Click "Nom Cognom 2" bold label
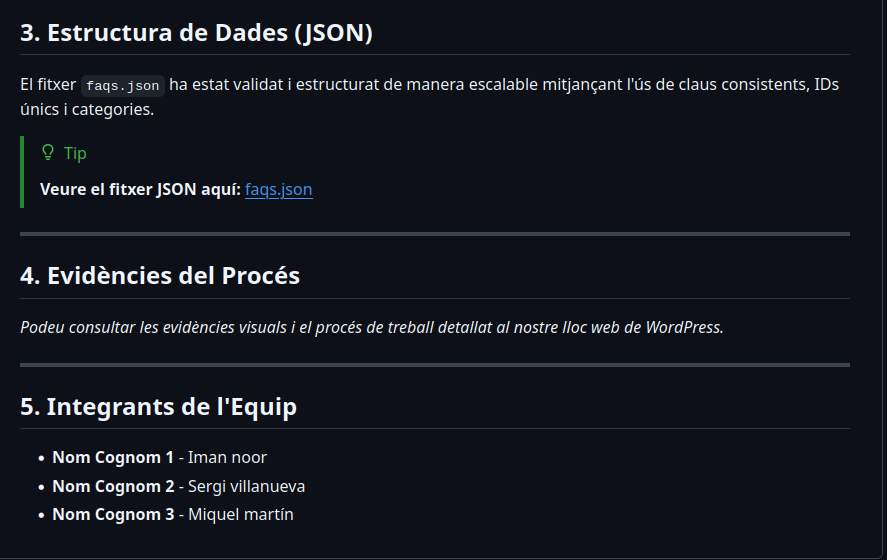Image resolution: width=887 pixels, height=560 pixels. tap(113, 486)
